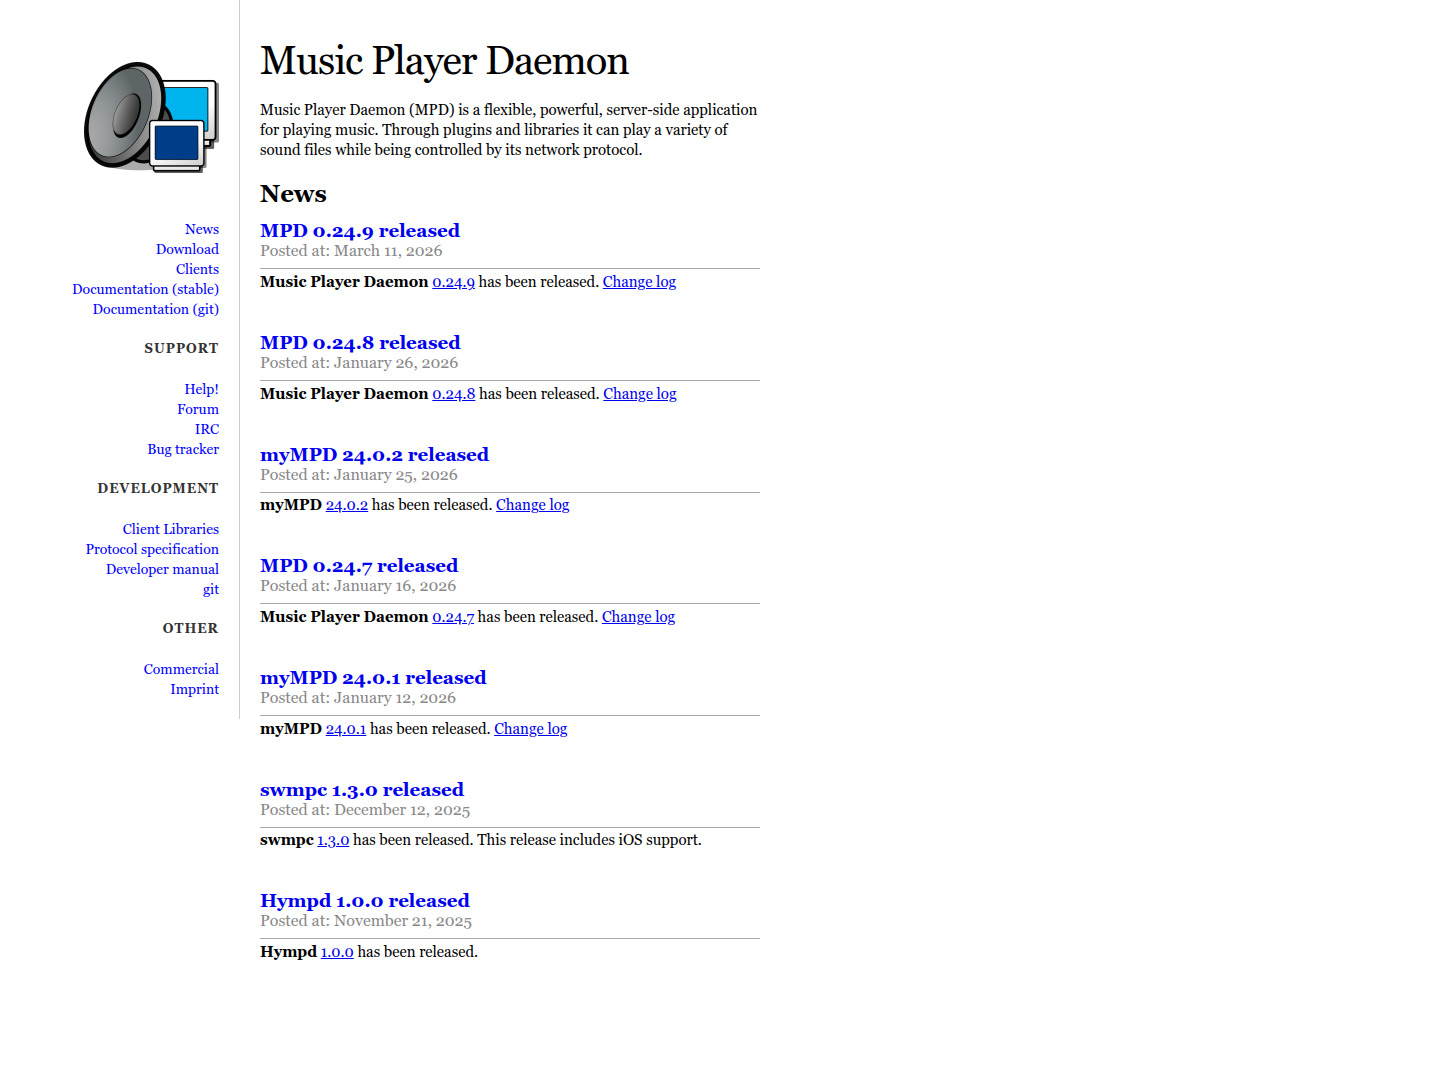Click the News section heading

pyautogui.click(x=293, y=194)
